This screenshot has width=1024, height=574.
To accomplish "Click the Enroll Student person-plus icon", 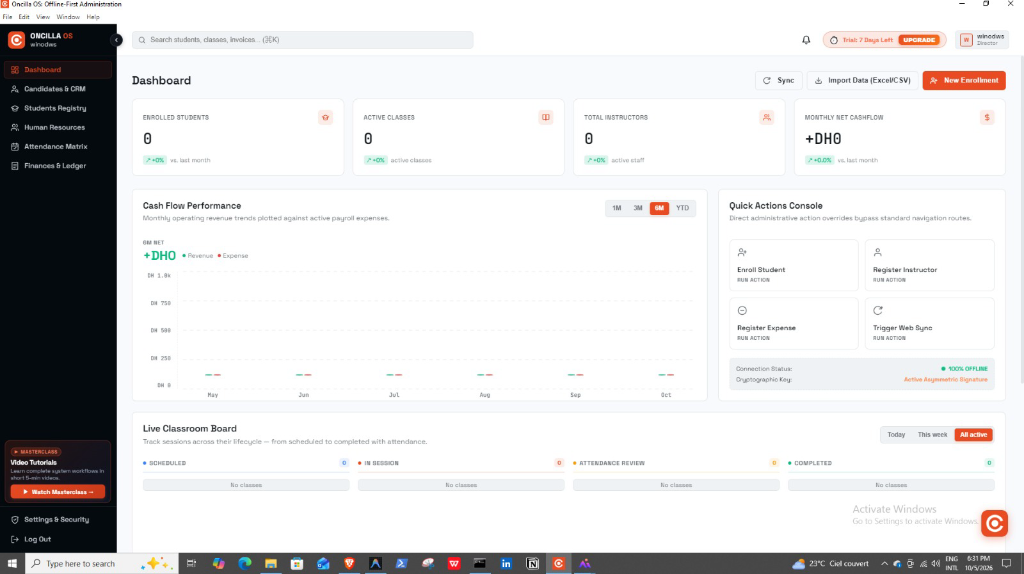I will 742,252.
